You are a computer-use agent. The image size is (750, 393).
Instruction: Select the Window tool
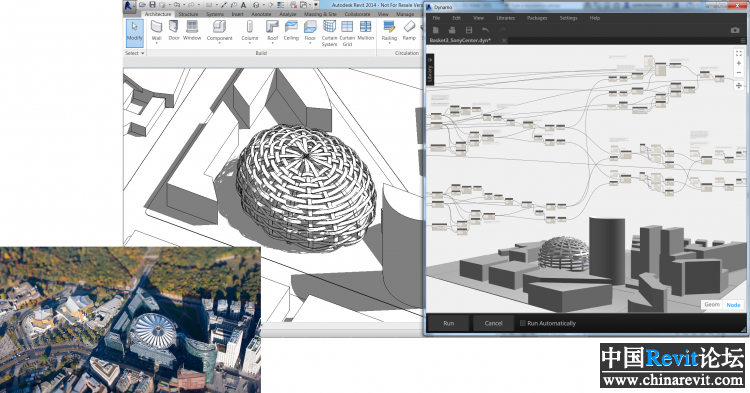192,31
